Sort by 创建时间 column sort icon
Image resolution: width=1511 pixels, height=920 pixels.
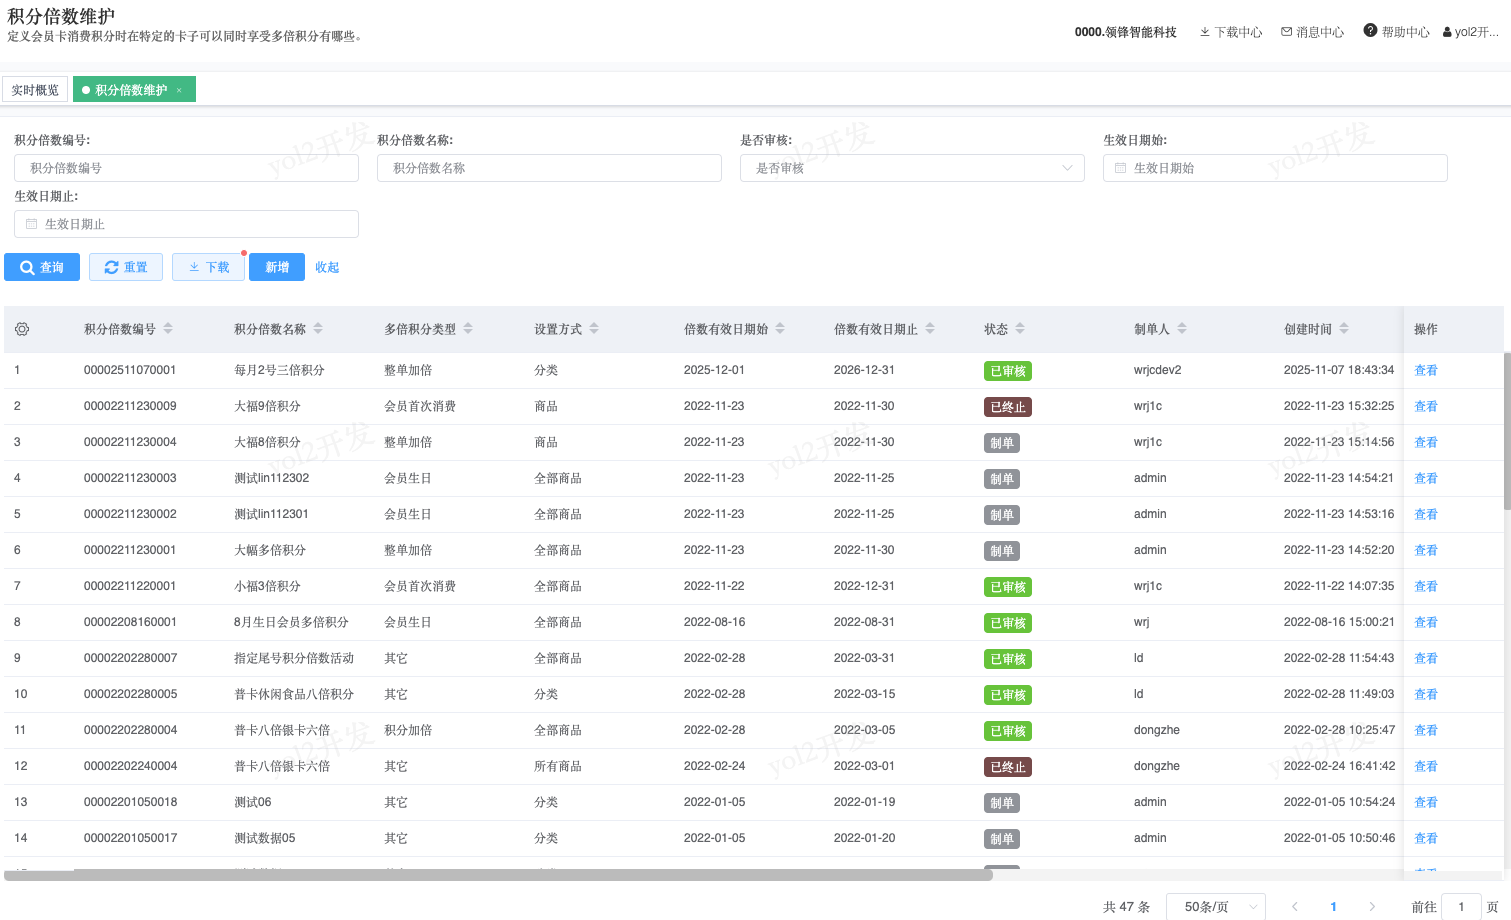point(1344,329)
